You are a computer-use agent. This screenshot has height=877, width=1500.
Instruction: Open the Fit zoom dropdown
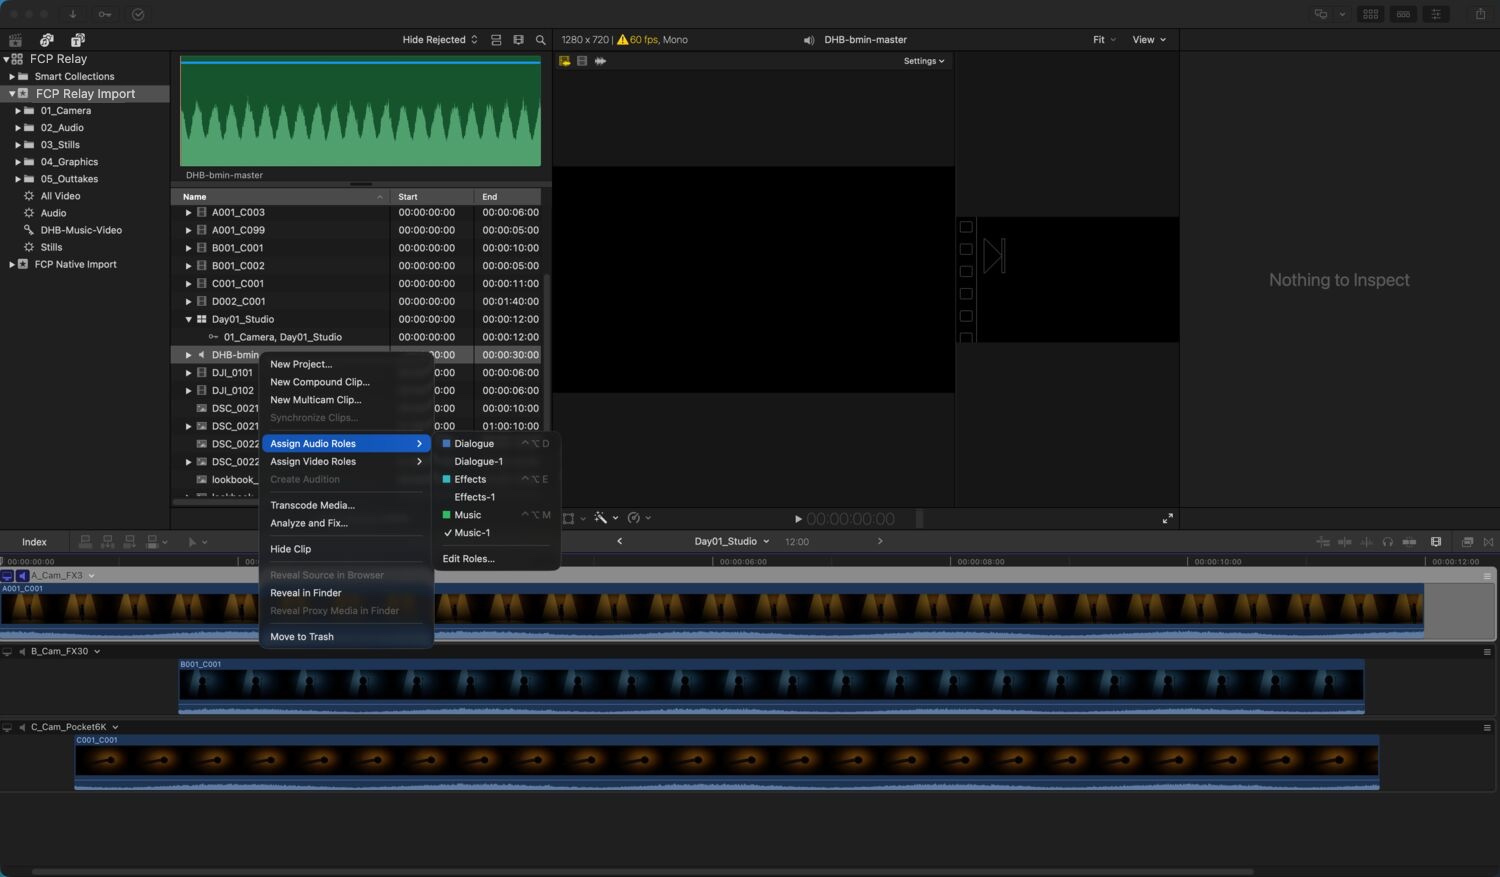(1104, 40)
